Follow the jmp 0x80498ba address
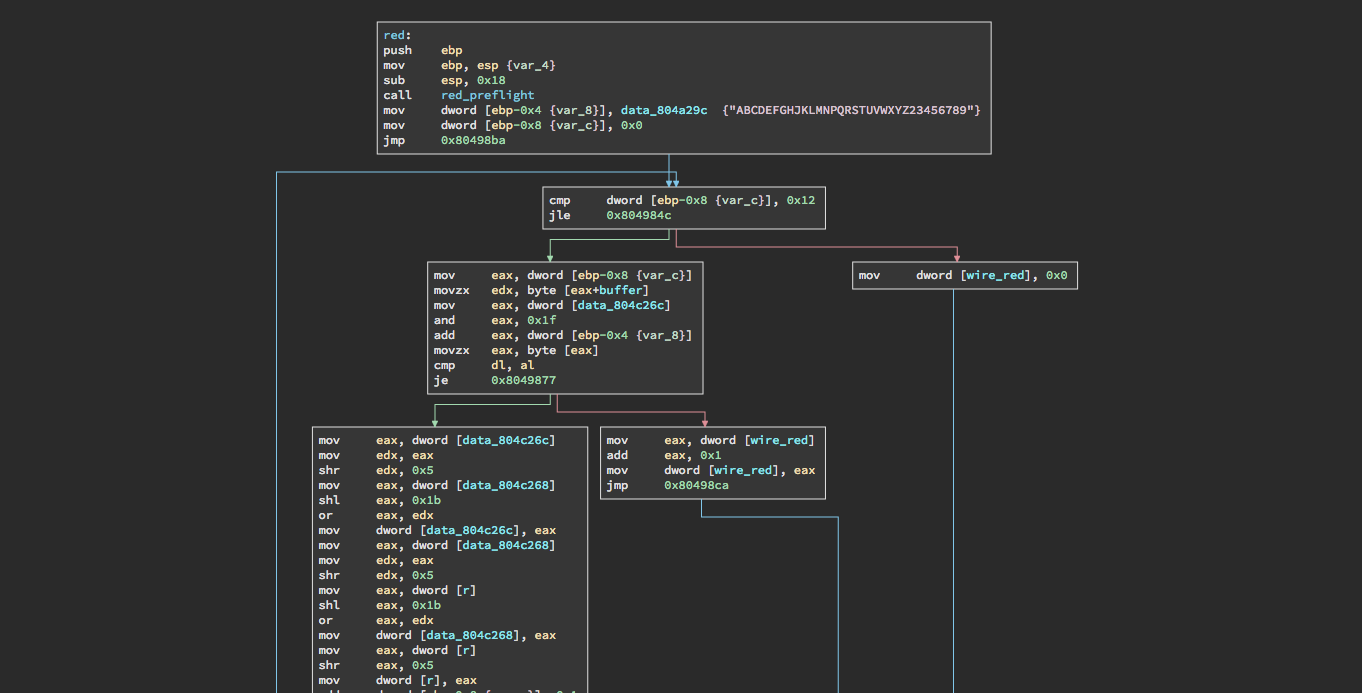Viewport: 1362px width, 693px height. click(x=473, y=140)
